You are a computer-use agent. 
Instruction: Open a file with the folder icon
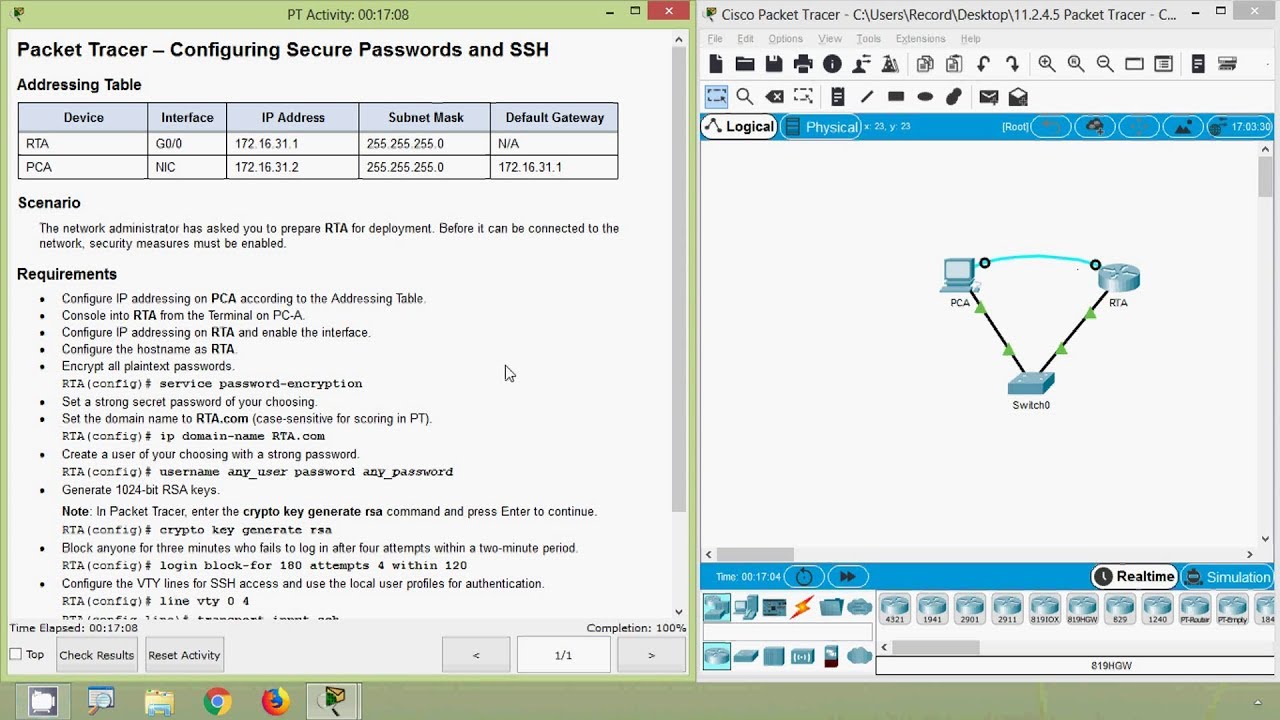[x=745, y=64]
